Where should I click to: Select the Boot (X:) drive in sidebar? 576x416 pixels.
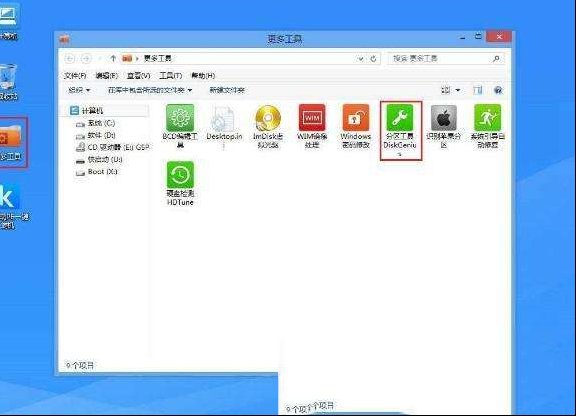[x=97, y=172]
